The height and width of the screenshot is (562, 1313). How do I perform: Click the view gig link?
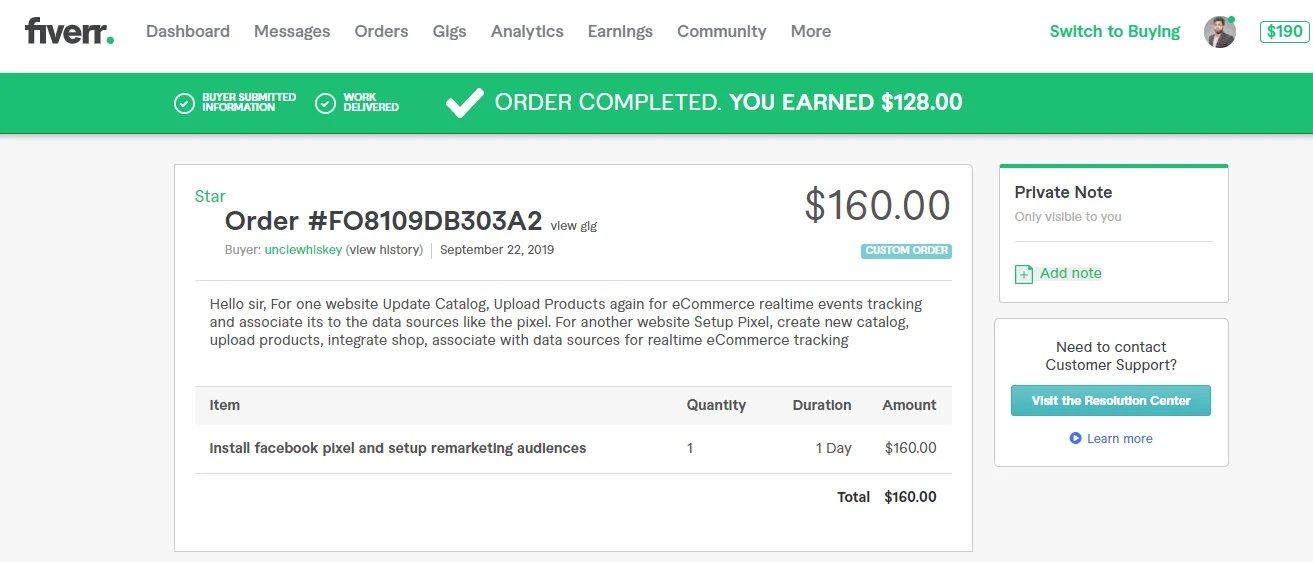click(x=573, y=226)
